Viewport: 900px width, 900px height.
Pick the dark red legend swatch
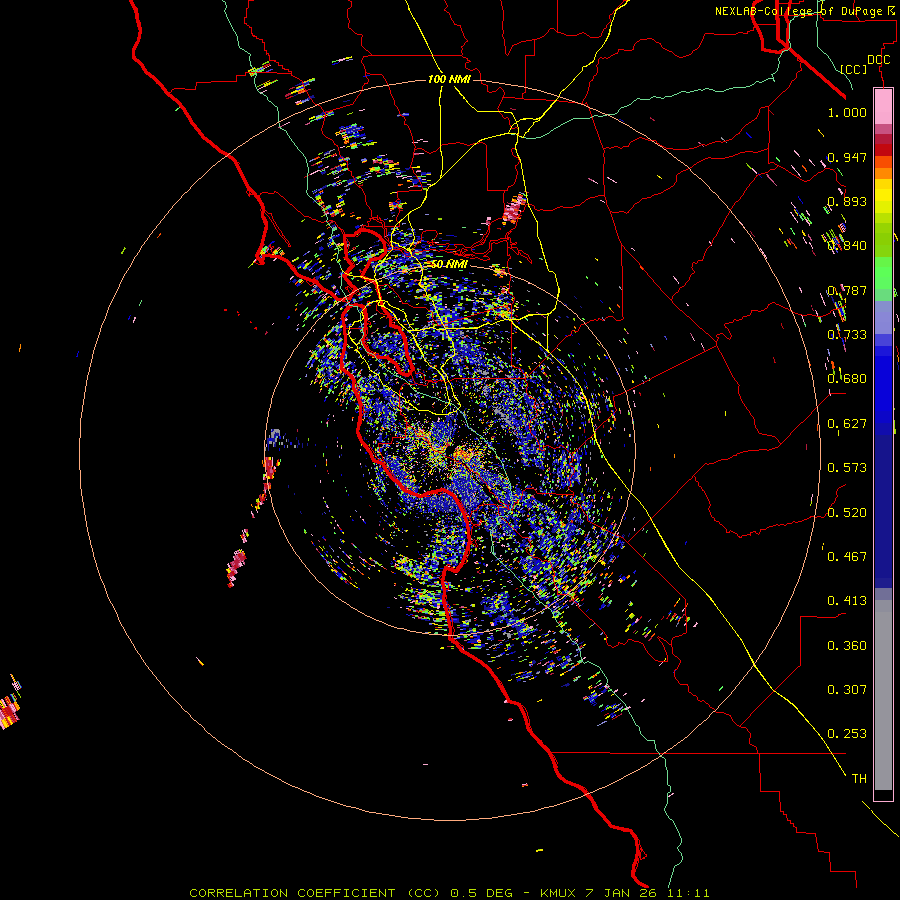(883, 149)
